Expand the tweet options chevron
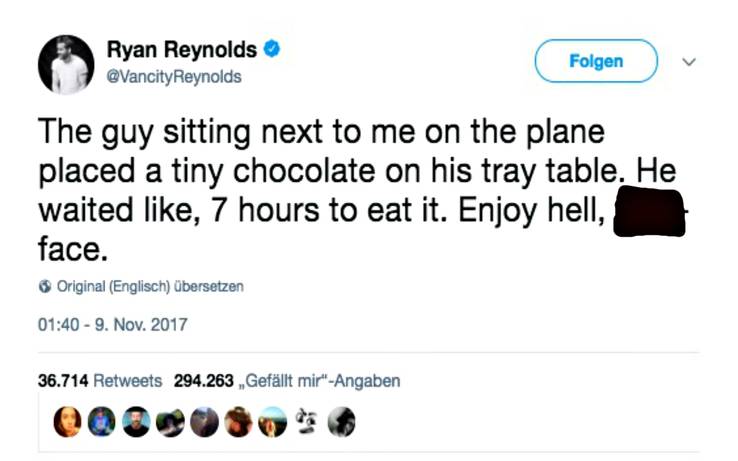This screenshot has width=738, height=461. (688, 62)
